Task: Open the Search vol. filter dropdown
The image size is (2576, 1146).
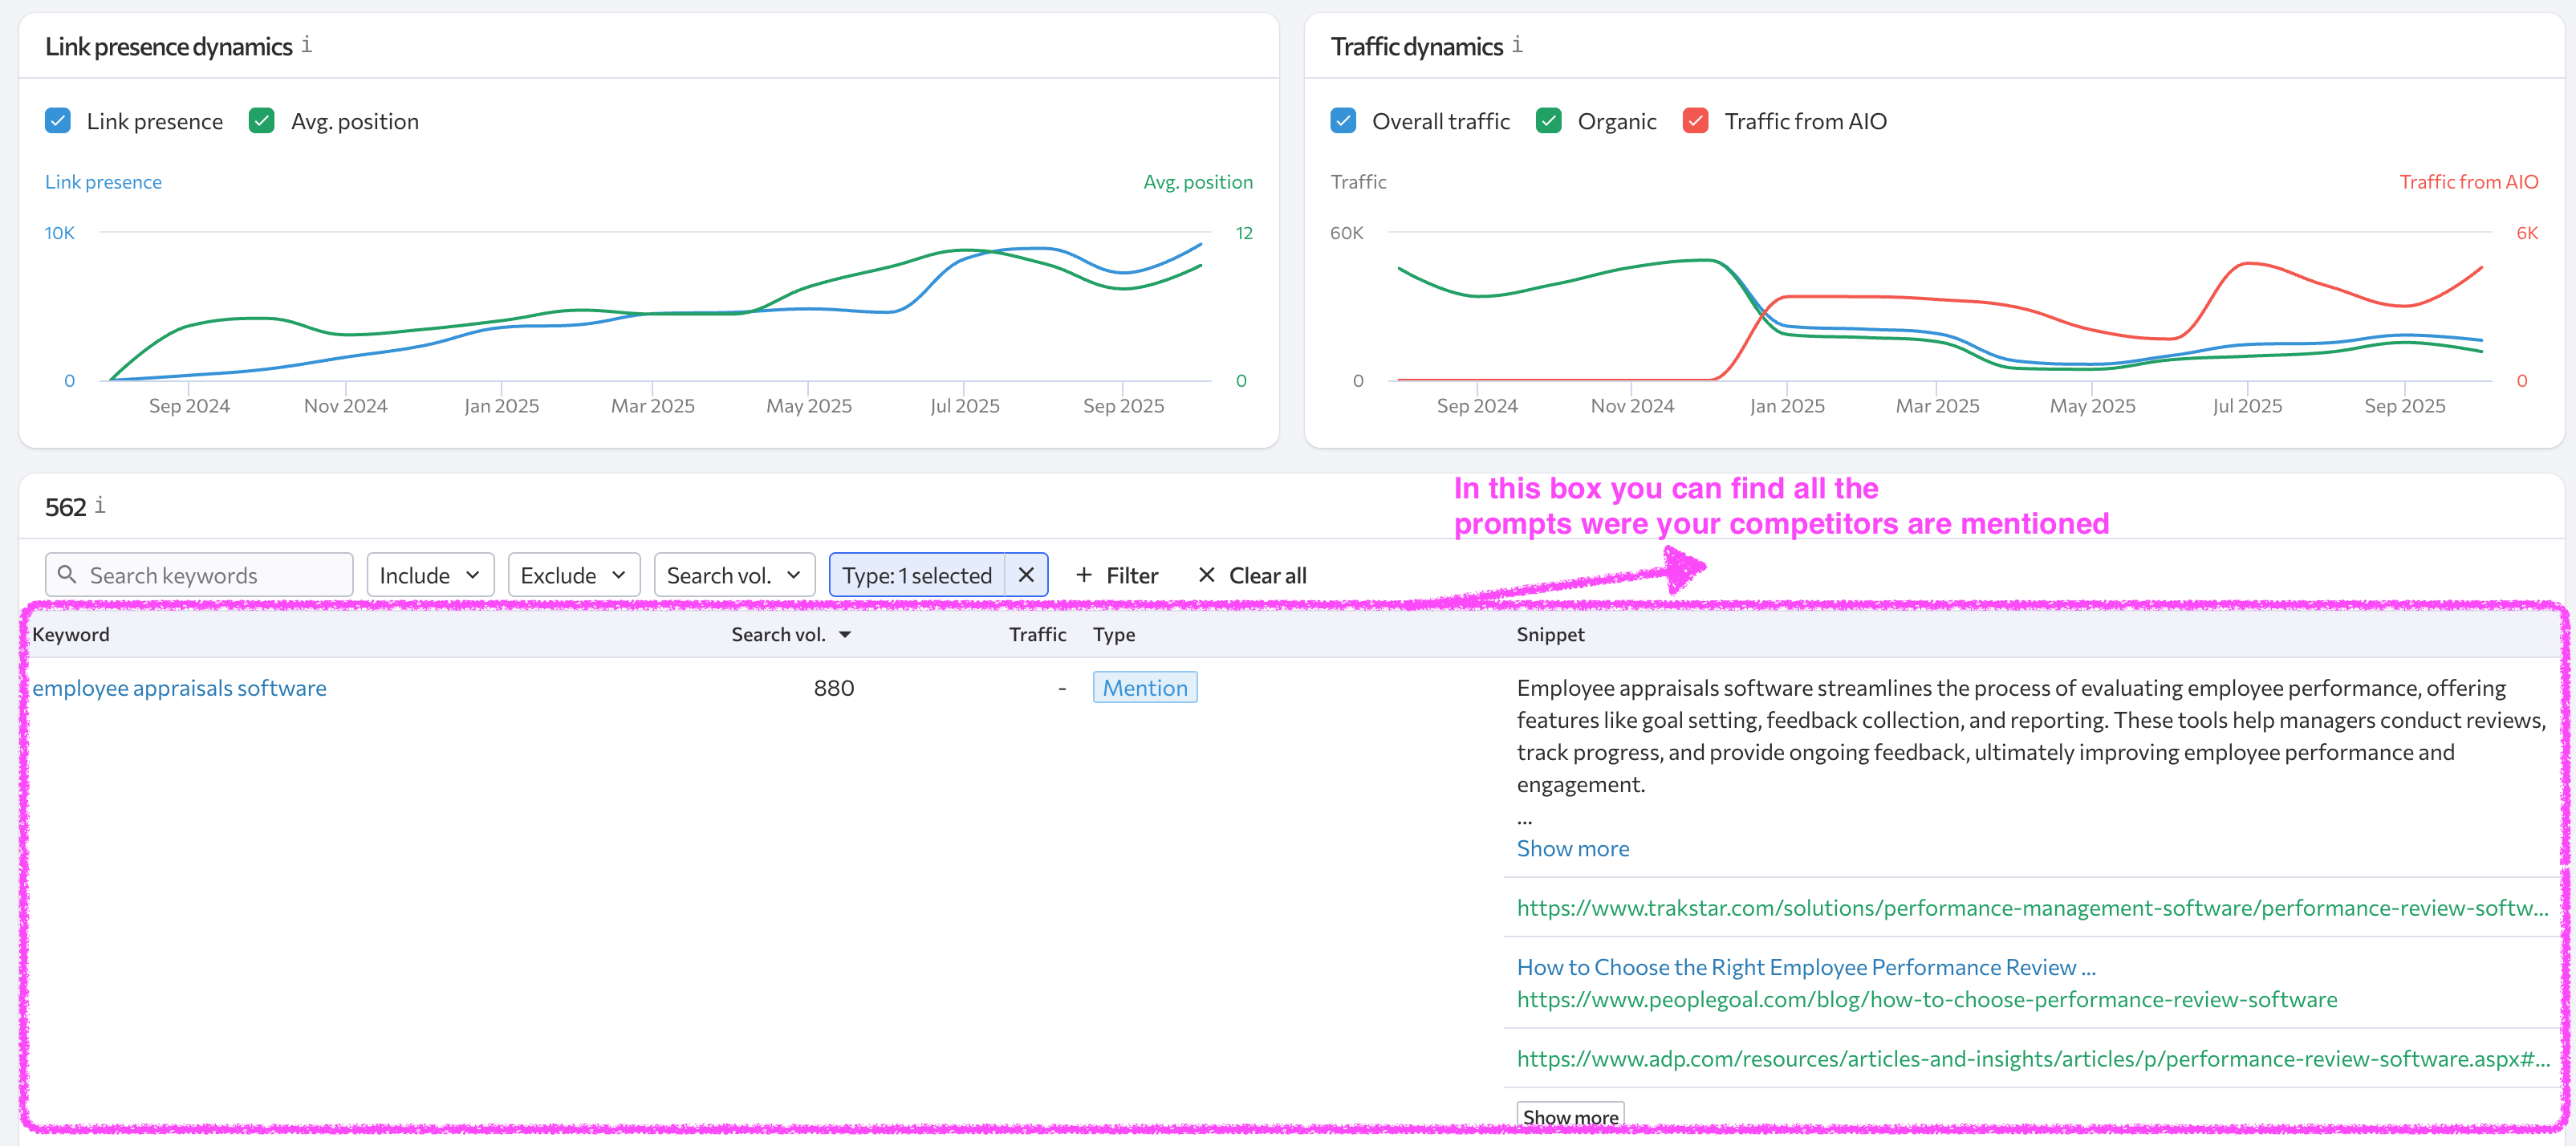Action: [734, 575]
